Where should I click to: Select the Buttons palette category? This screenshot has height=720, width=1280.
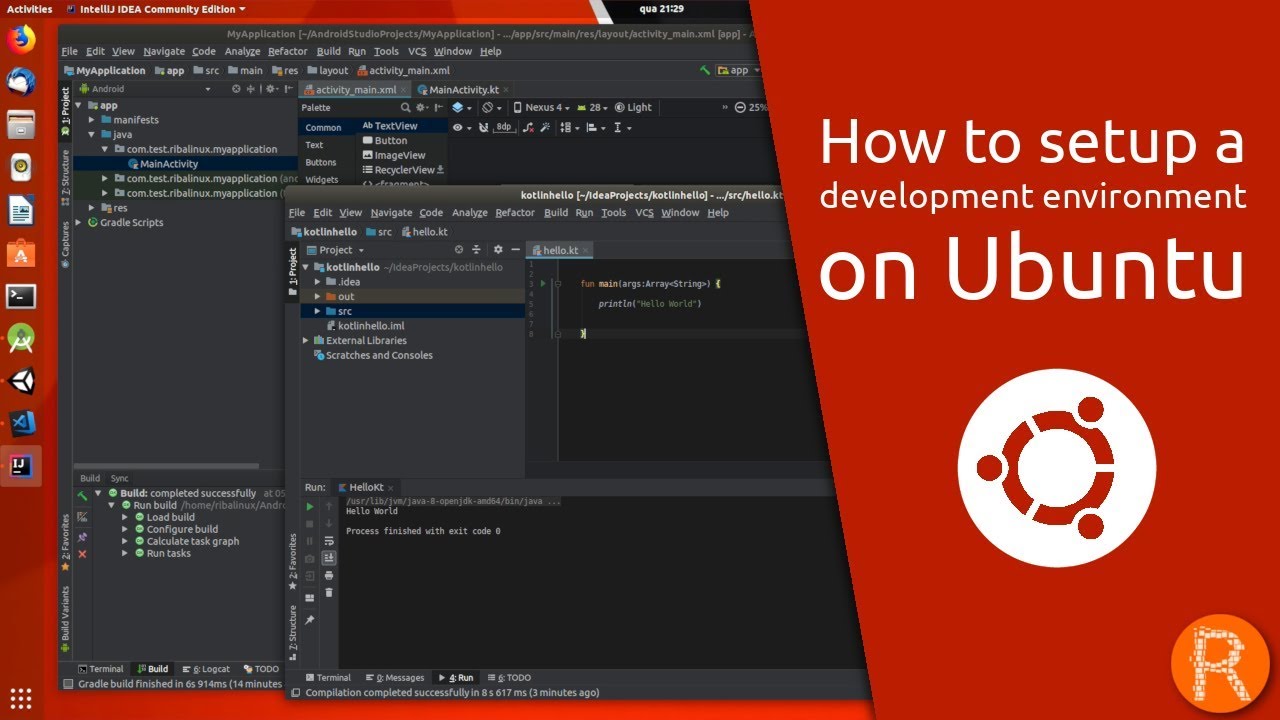click(321, 163)
